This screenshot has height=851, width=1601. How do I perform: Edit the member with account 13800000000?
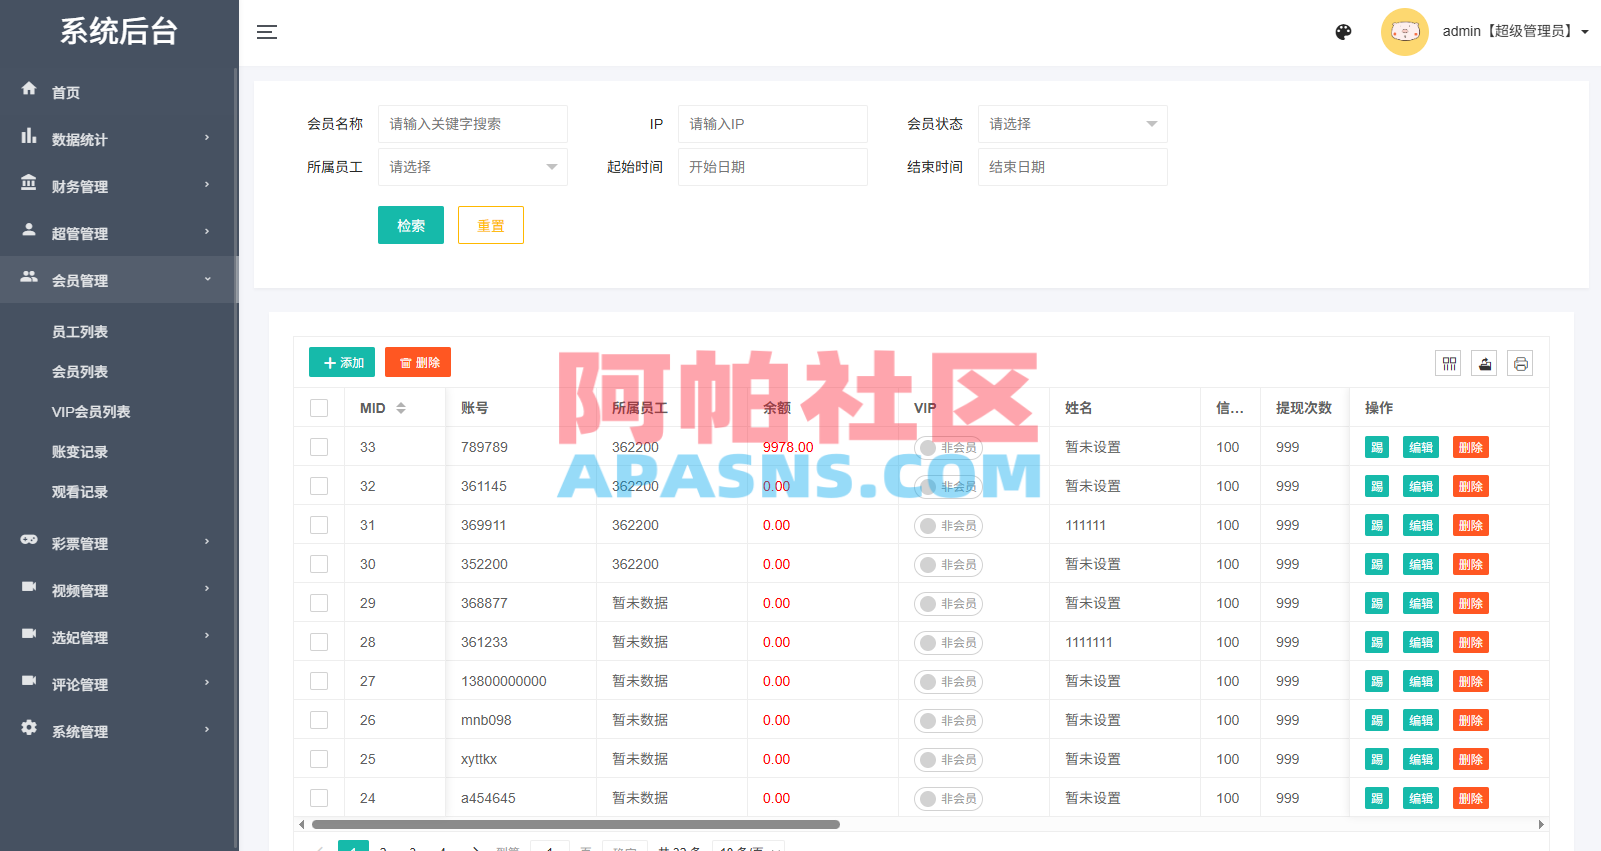1421,681
